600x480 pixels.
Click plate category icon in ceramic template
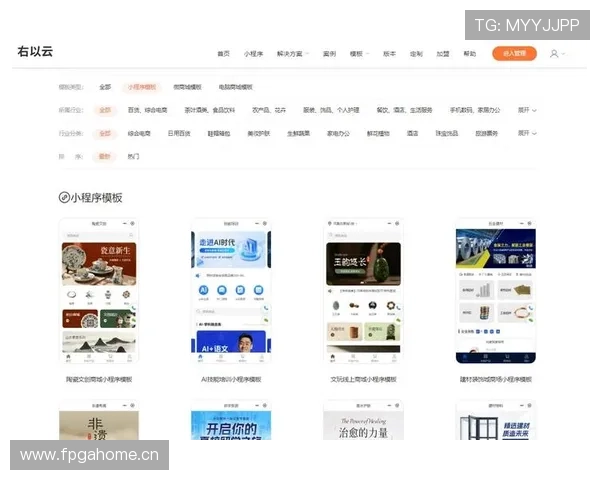tap(72, 295)
